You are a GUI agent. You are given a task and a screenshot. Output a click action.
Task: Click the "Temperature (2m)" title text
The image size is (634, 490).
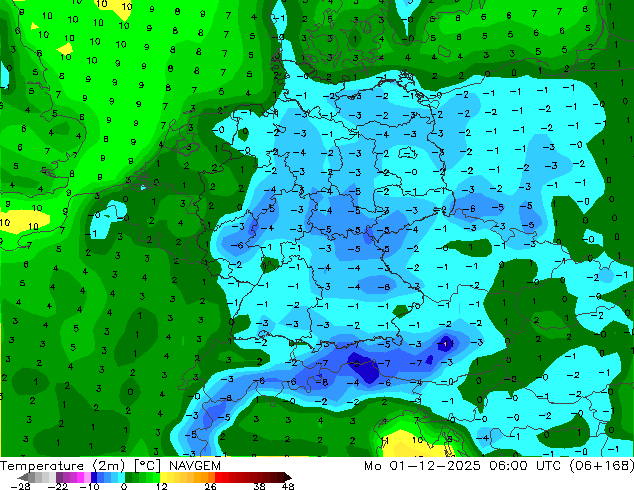pos(63,466)
